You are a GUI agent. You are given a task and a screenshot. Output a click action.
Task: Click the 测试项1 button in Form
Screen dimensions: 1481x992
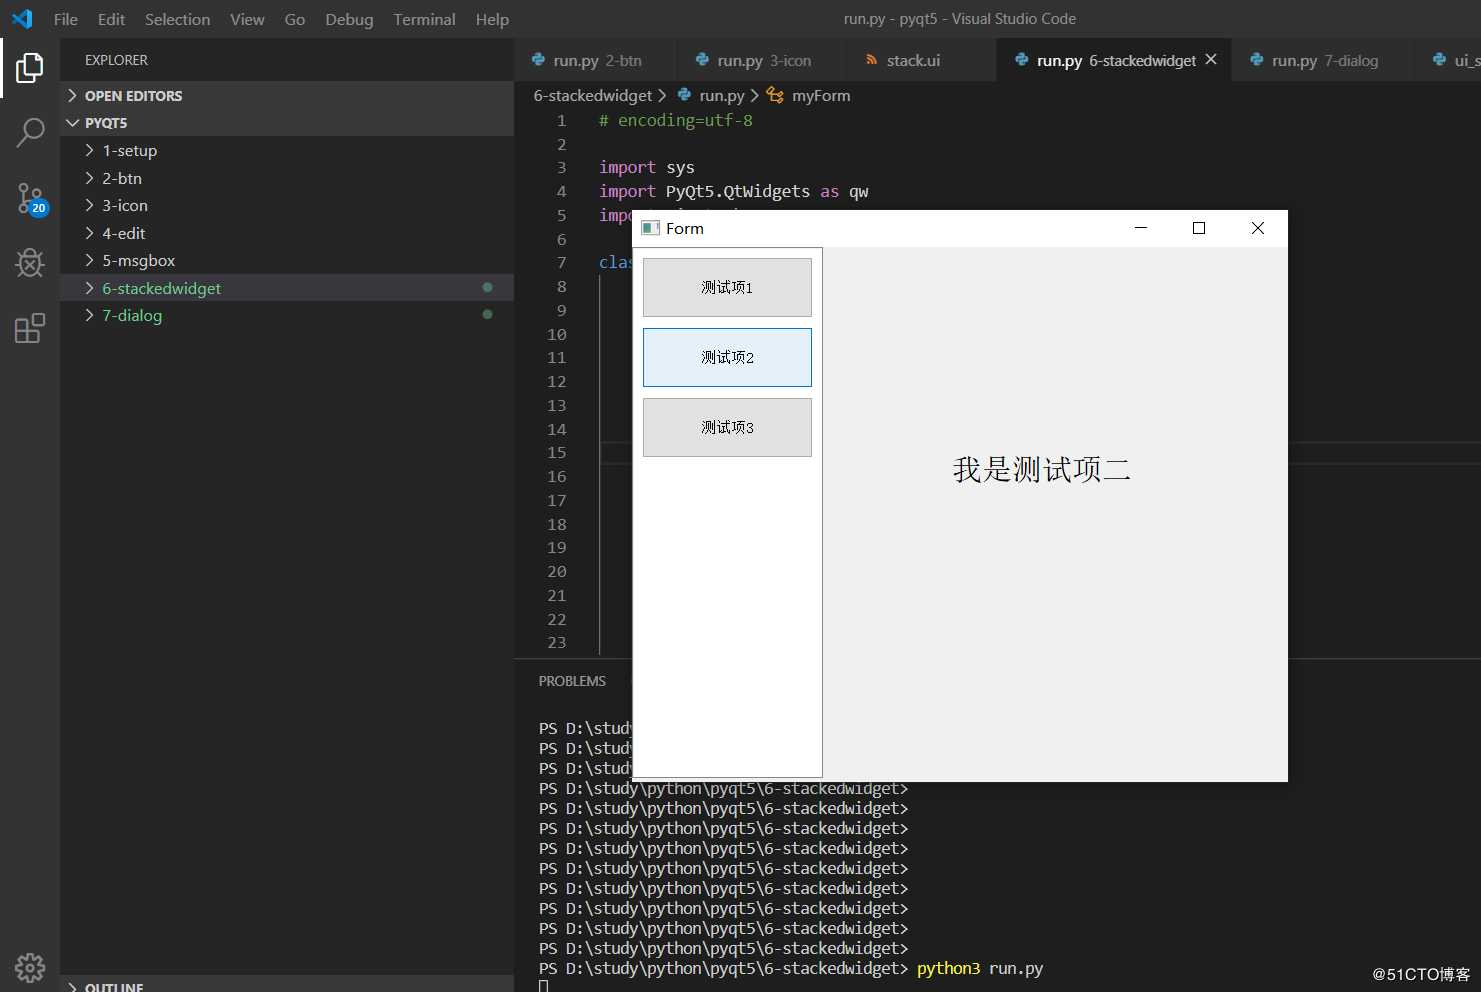pyautogui.click(x=727, y=287)
